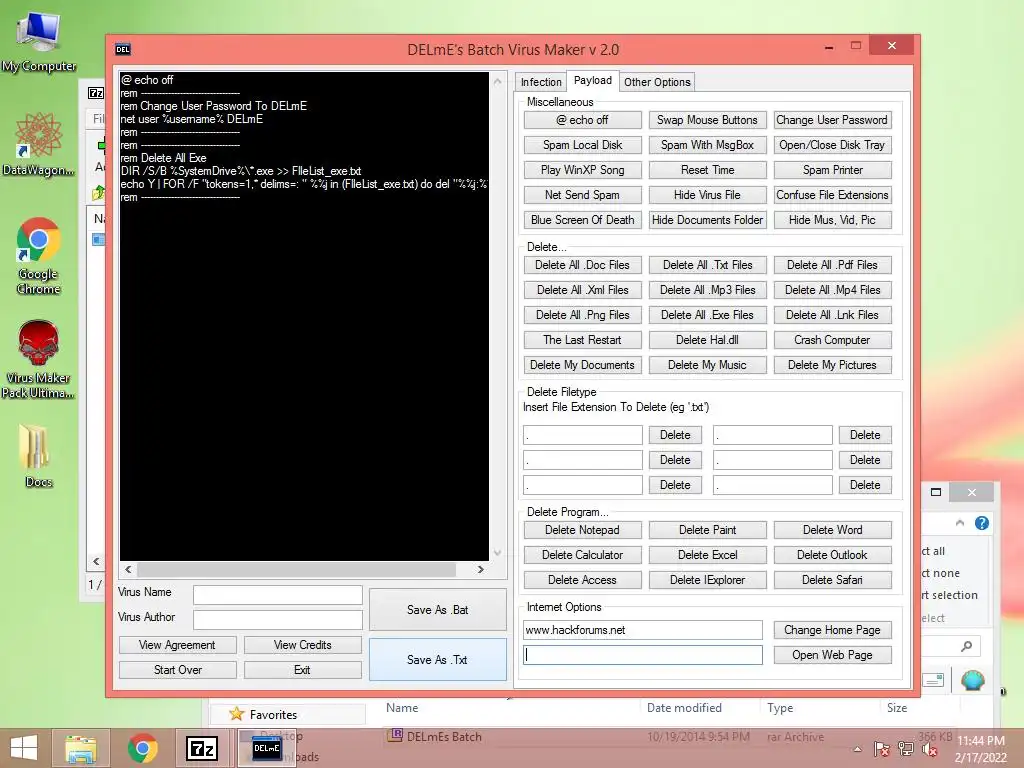Image resolution: width=1024 pixels, height=768 pixels.
Task: Select the DataWagon desktop shortcut
Action: pyautogui.click(x=39, y=144)
